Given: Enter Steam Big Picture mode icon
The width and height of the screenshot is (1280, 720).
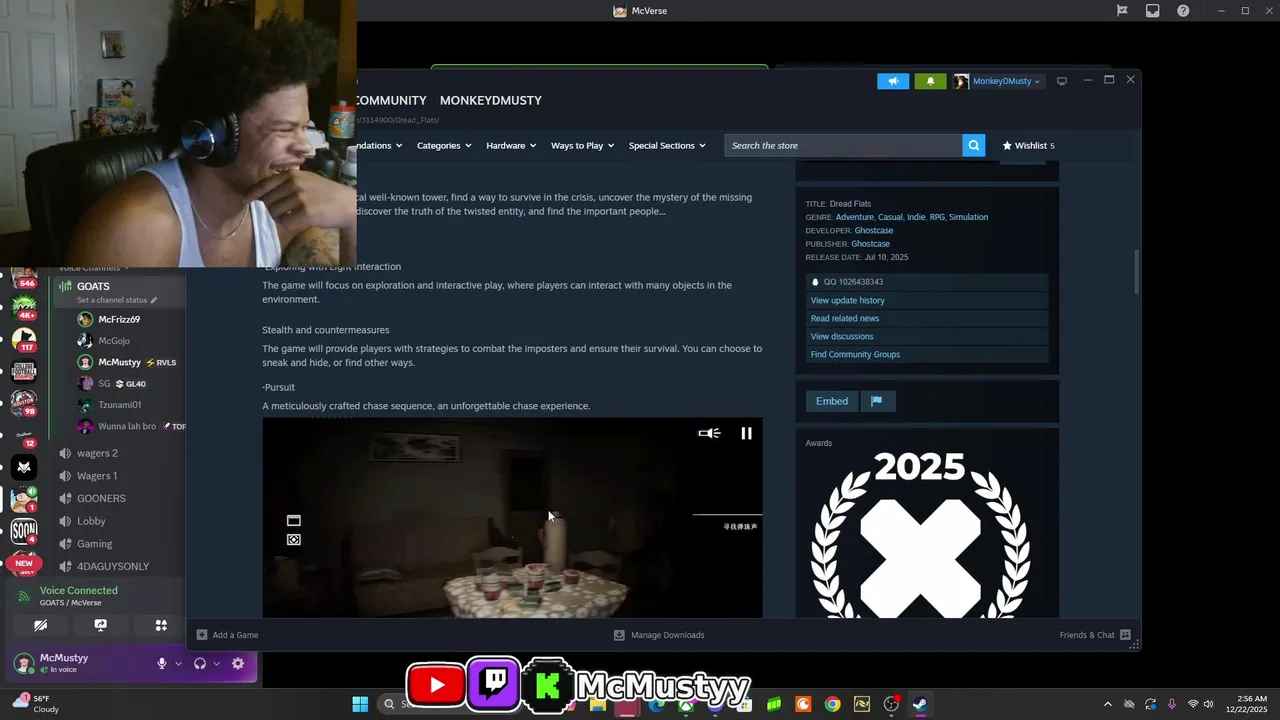Looking at the screenshot, I should point(1062,81).
